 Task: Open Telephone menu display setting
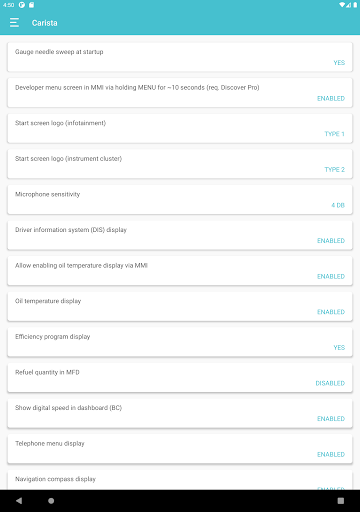[x=180, y=449]
